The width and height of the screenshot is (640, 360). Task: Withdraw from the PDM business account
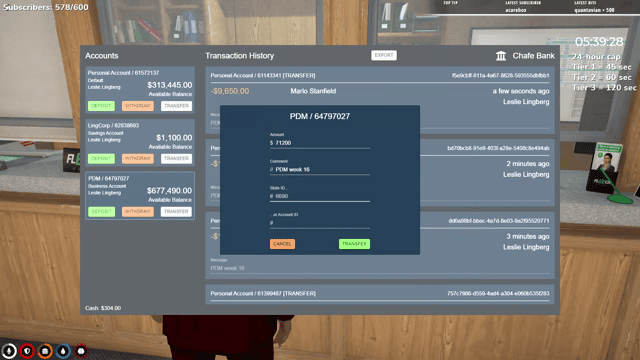pos(138,211)
